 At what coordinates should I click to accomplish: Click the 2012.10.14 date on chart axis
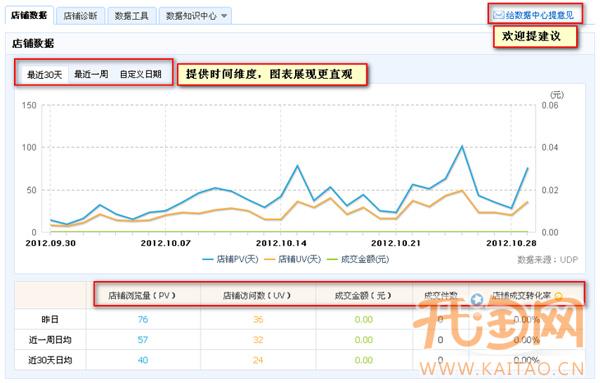(x=281, y=243)
